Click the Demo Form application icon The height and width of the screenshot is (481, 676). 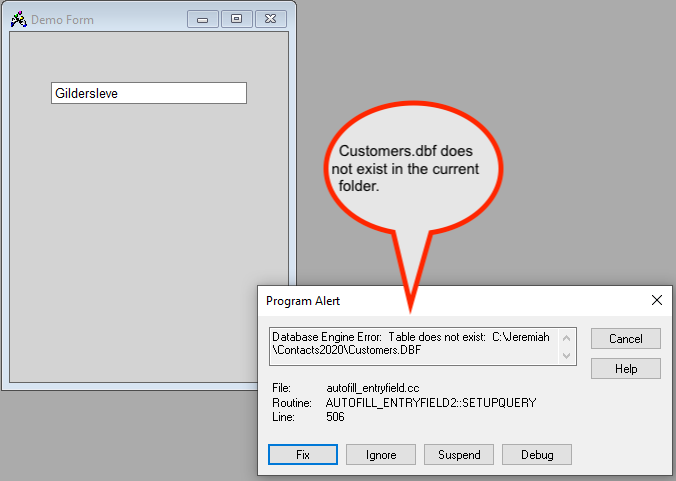pyautogui.click(x=17, y=19)
